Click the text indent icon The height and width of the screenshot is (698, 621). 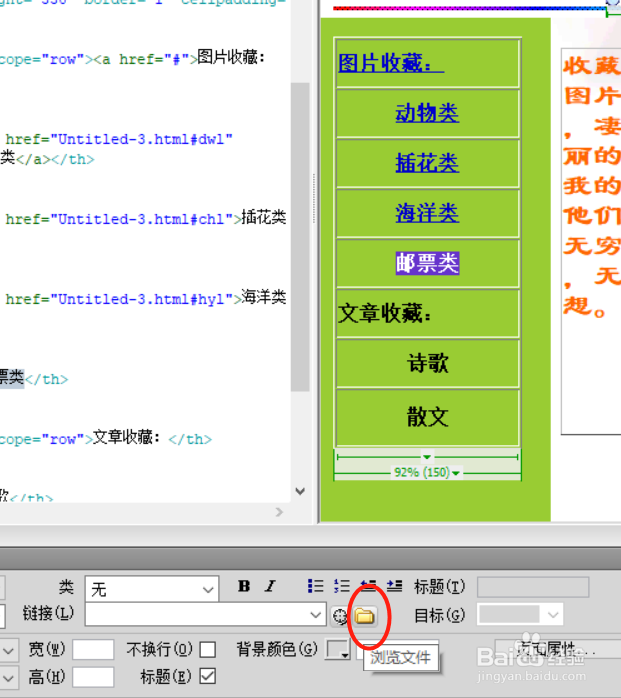(394, 586)
